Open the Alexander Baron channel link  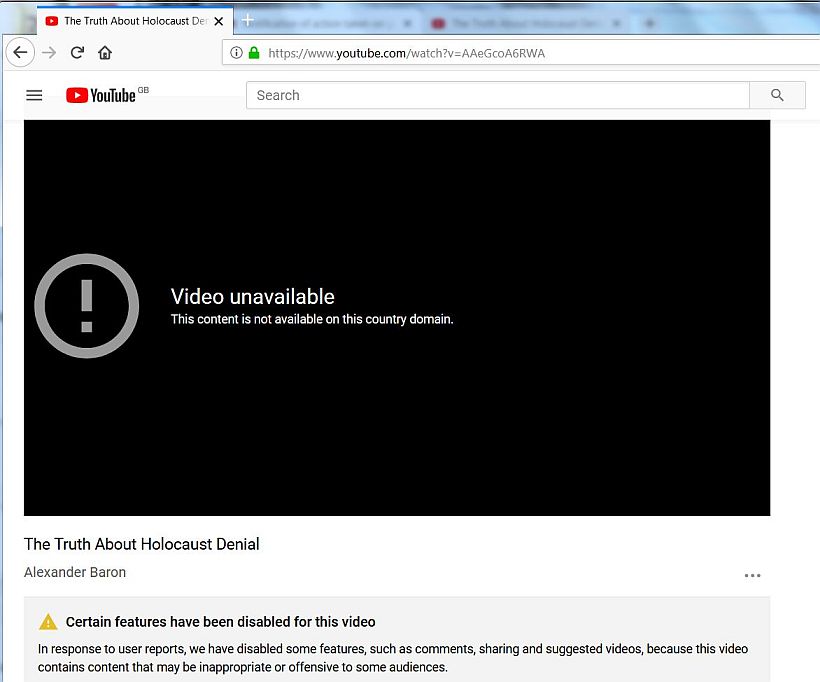[75, 573]
